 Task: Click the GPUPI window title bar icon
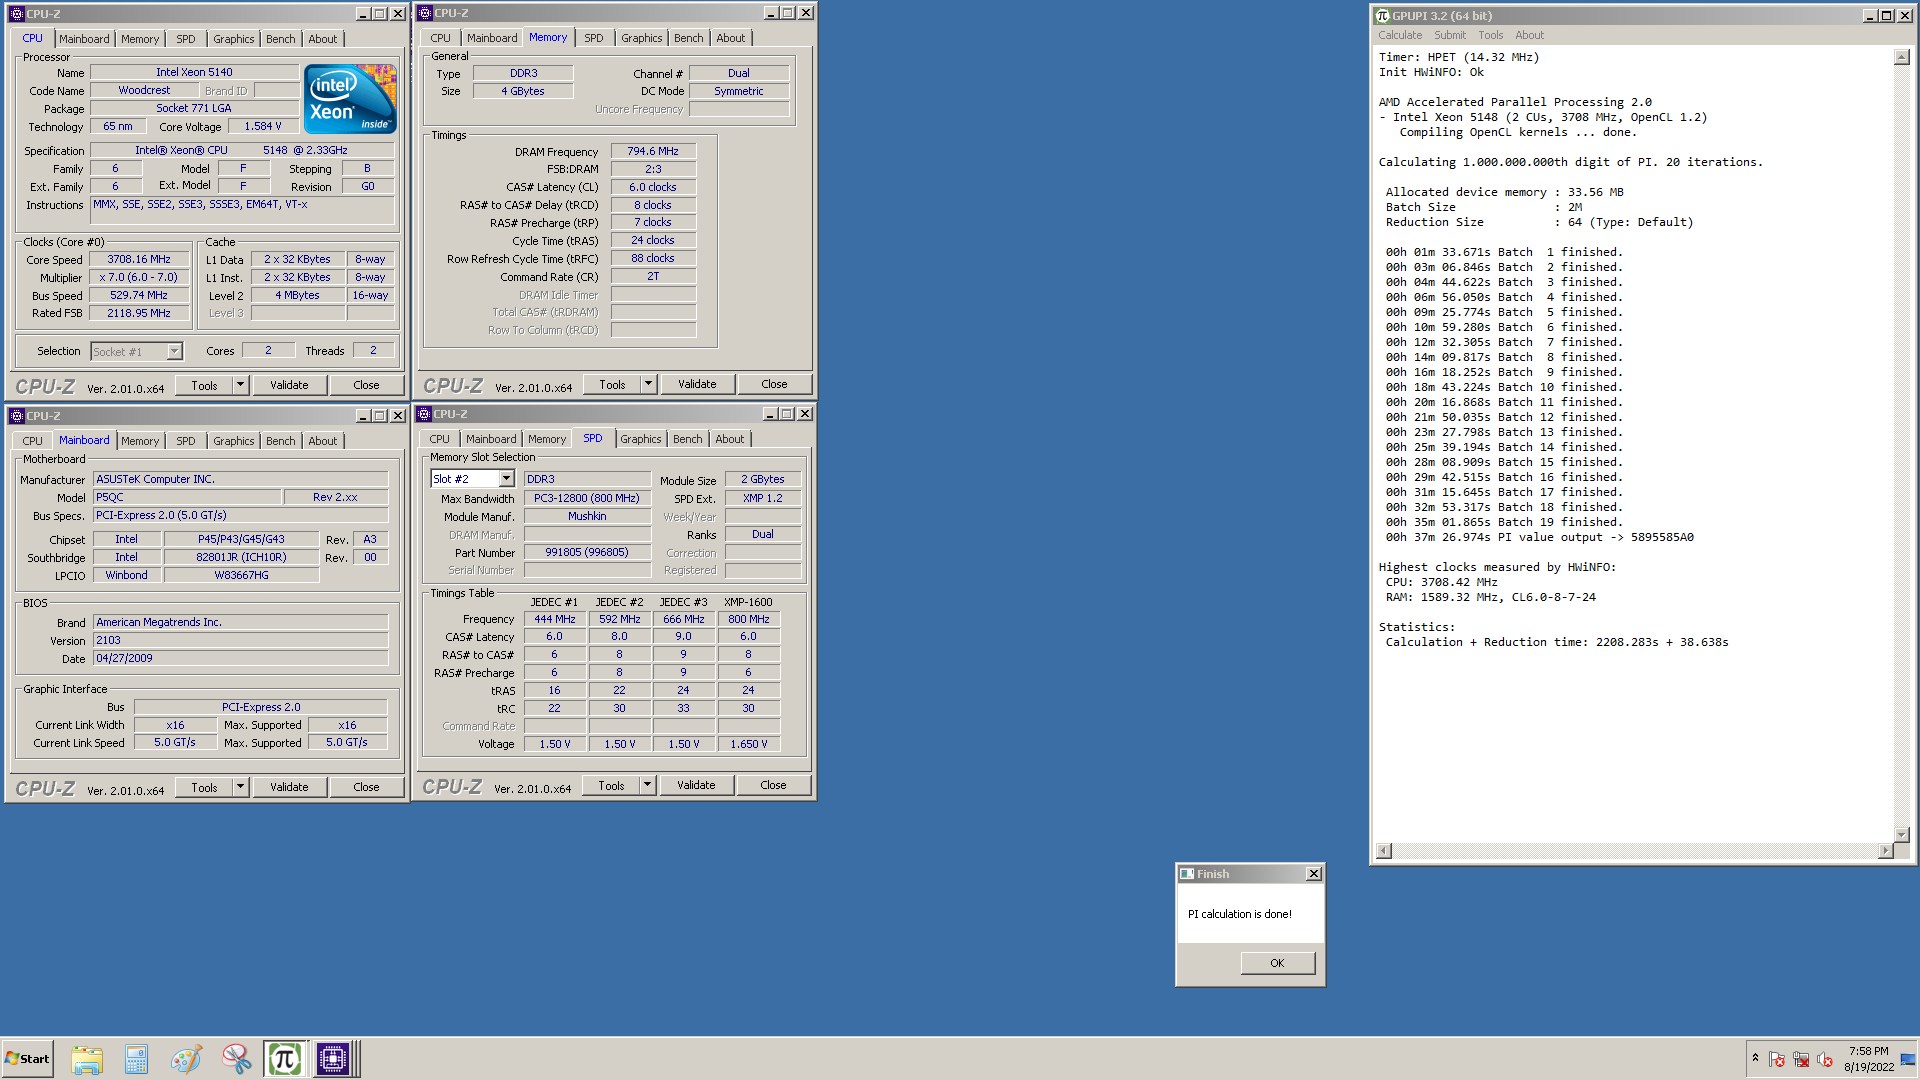coord(1383,15)
